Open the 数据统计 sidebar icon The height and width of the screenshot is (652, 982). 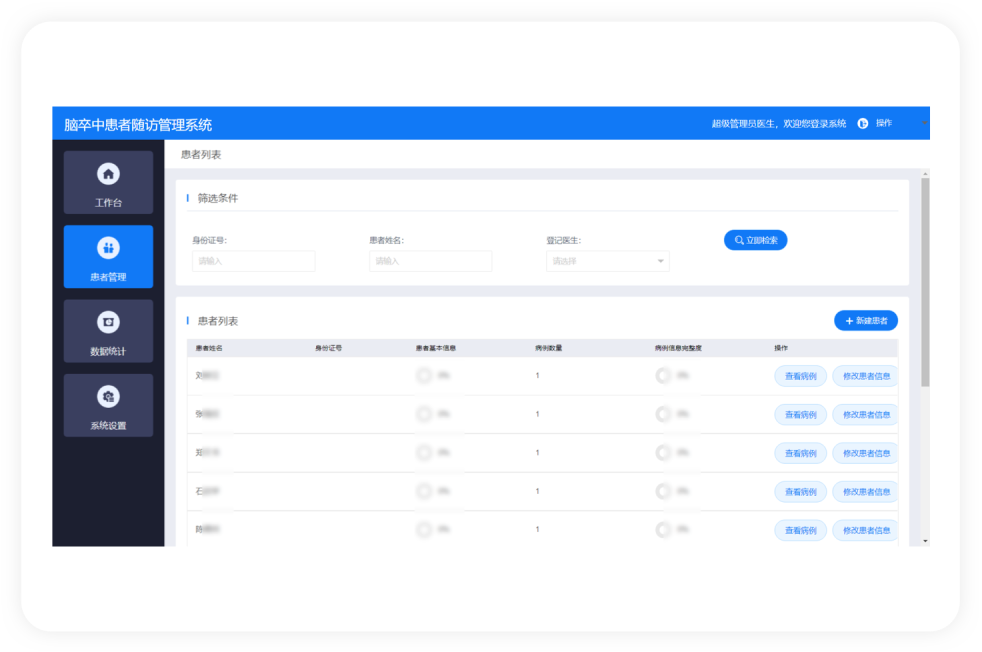(108, 322)
